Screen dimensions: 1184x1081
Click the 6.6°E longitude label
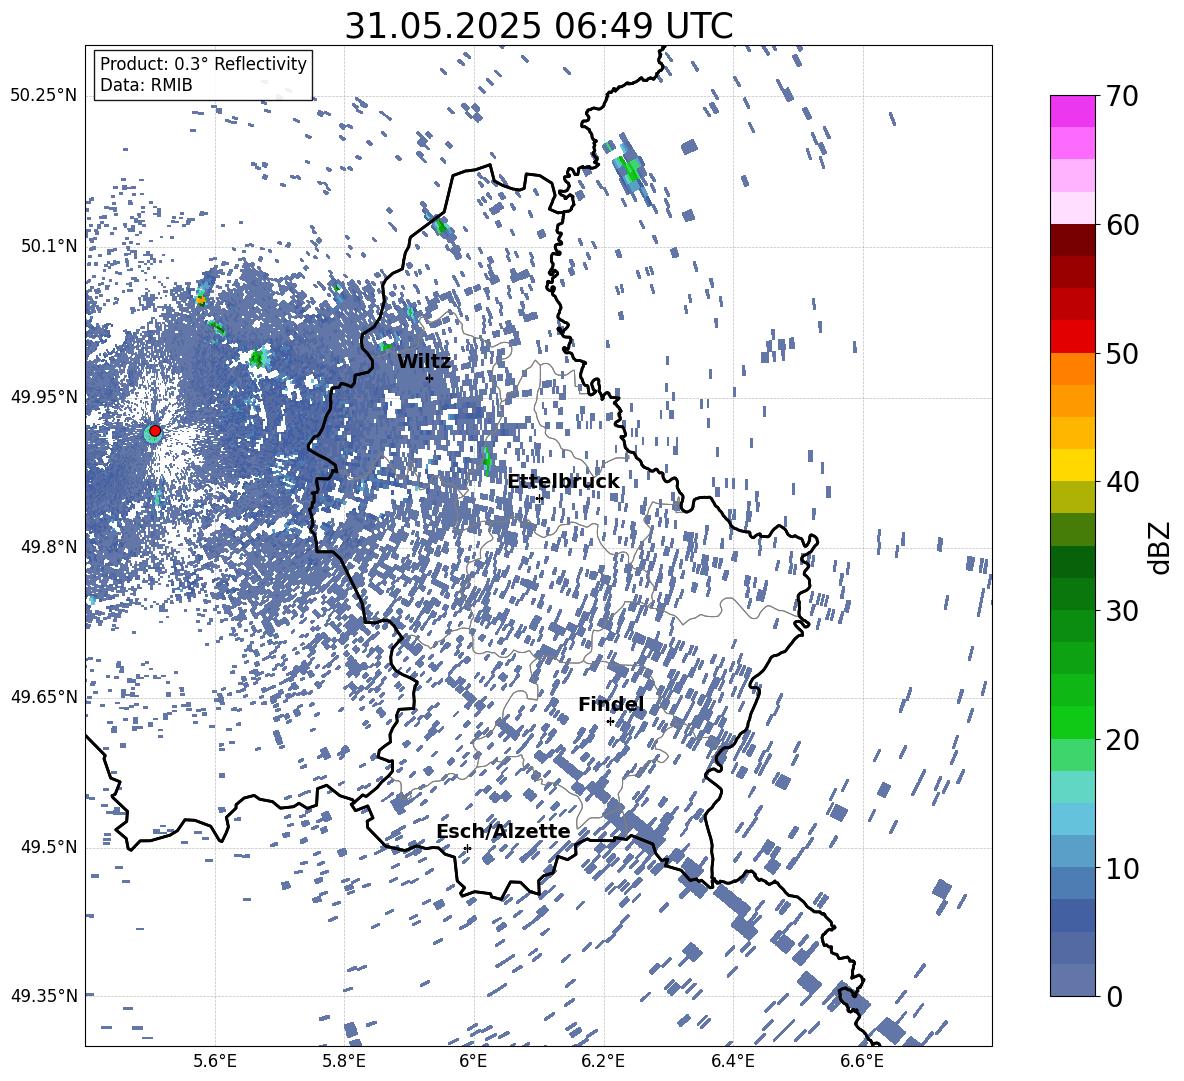pos(862,1061)
